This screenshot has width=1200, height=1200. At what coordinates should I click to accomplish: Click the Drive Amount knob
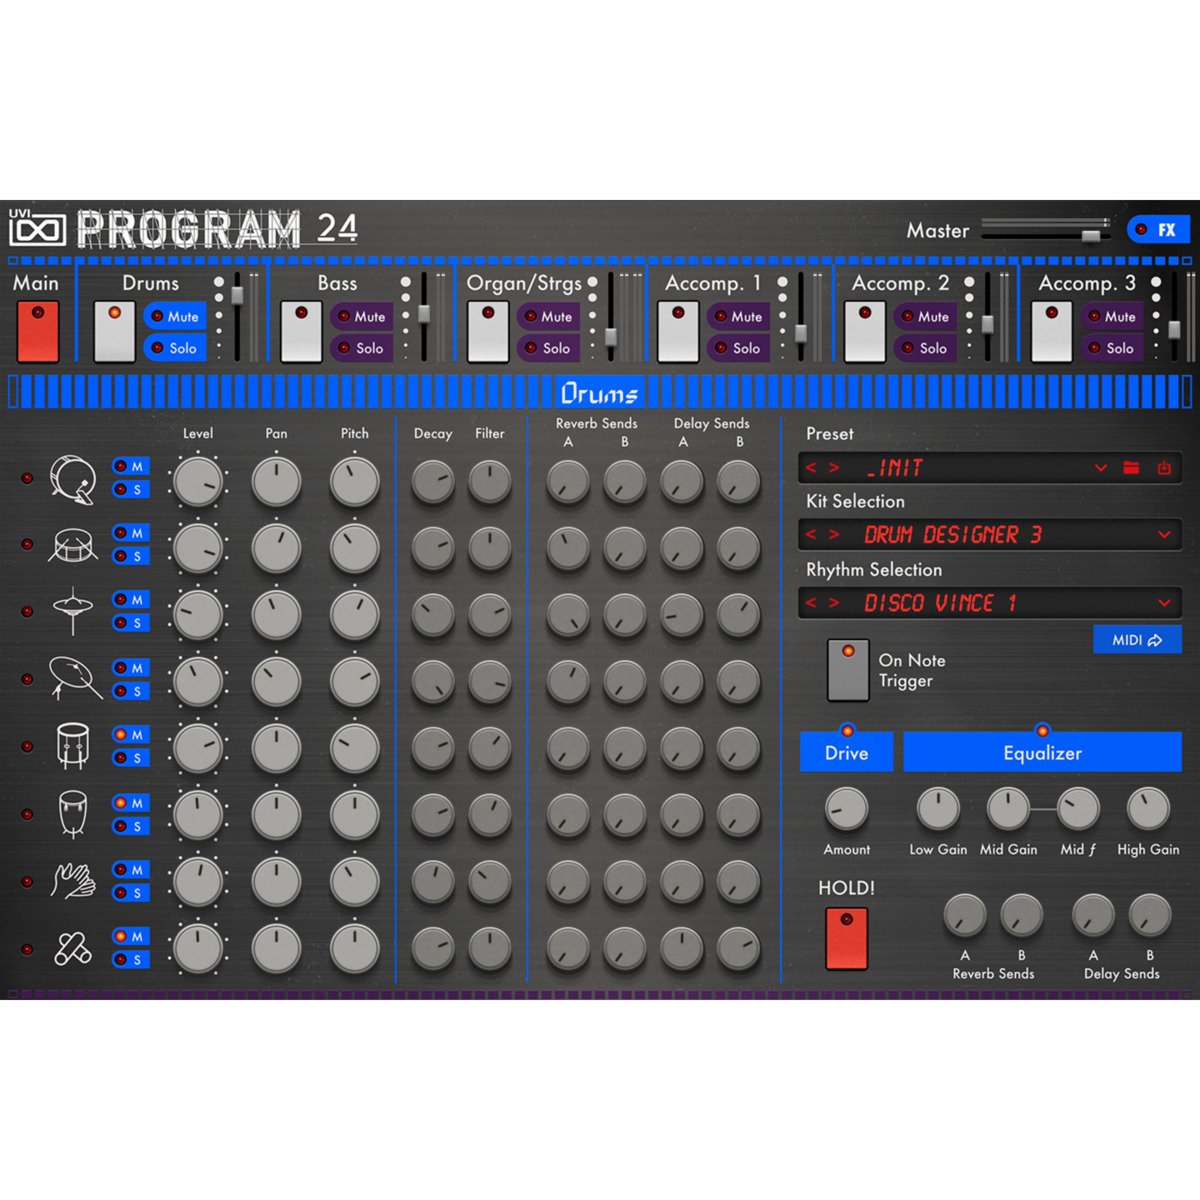(846, 809)
